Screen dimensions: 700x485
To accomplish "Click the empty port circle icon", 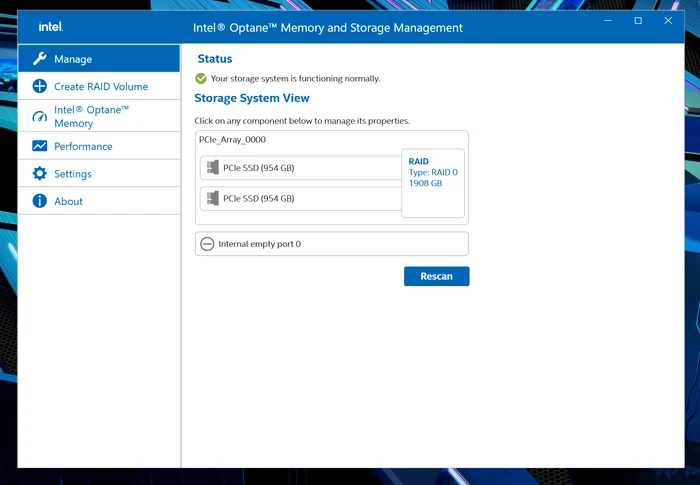I will [207, 244].
